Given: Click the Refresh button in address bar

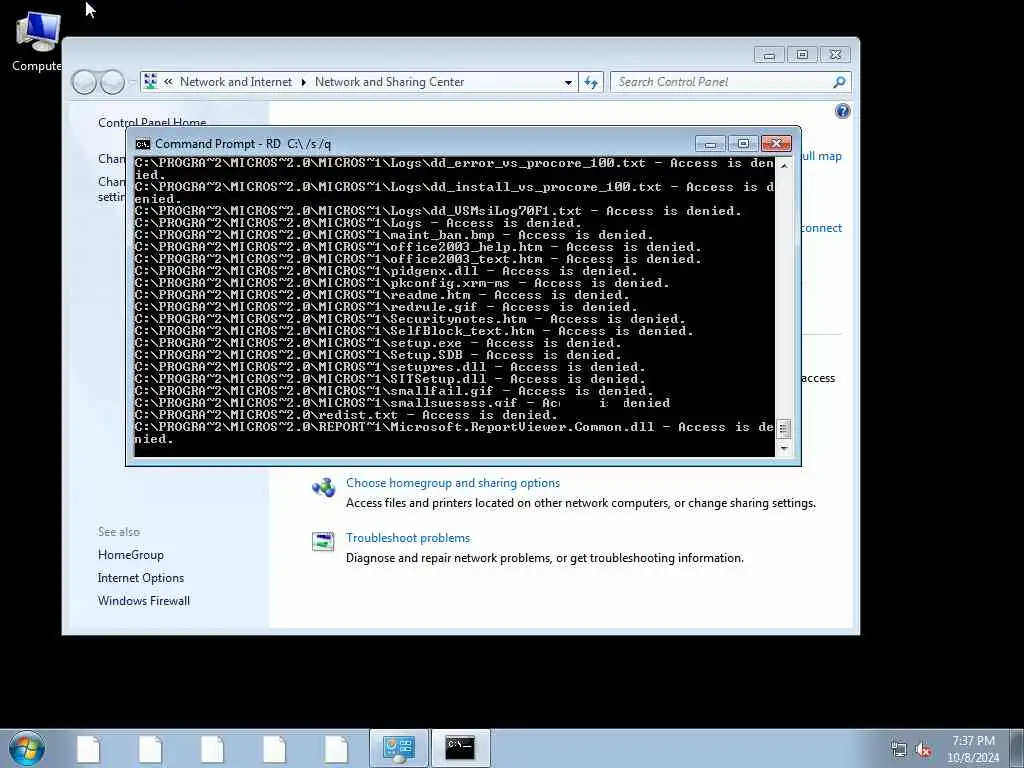Looking at the screenshot, I should click(591, 82).
